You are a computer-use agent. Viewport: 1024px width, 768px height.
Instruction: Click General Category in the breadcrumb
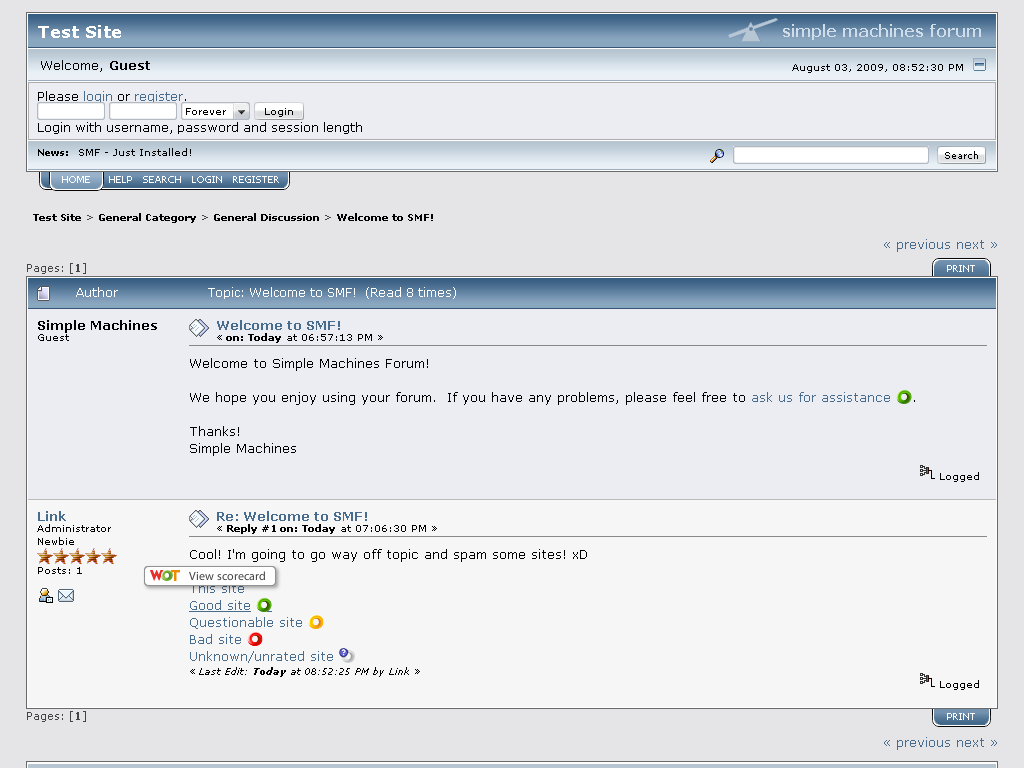147,217
